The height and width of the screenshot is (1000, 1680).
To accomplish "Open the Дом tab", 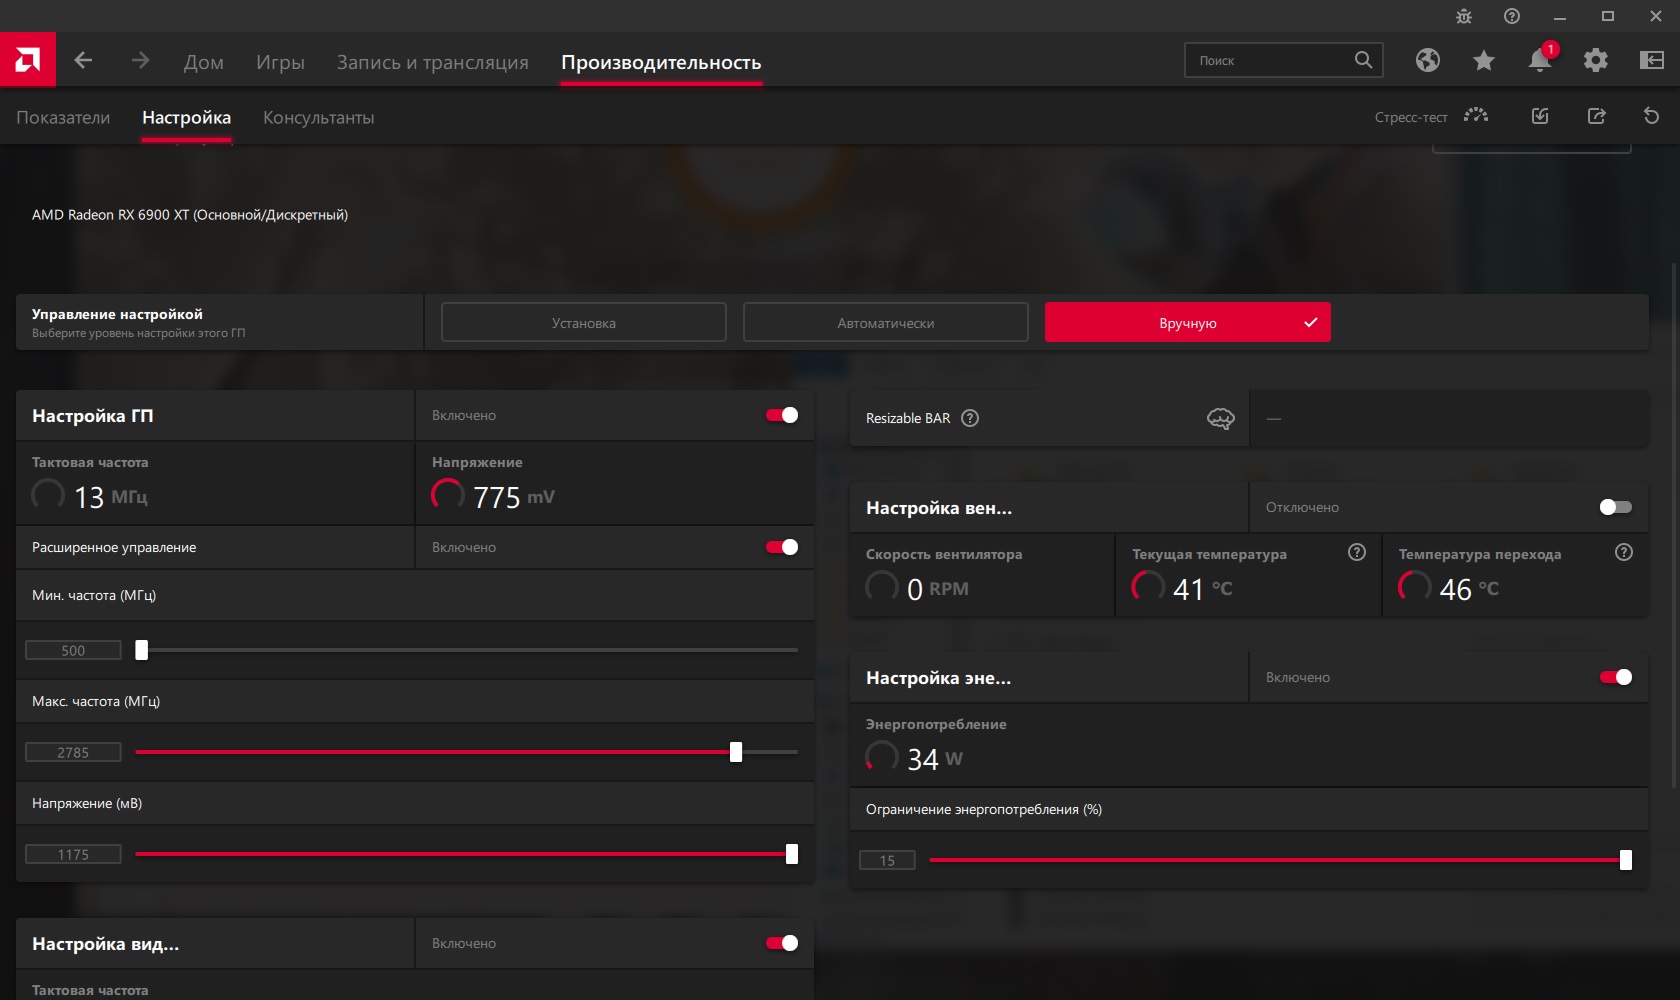I will click(204, 62).
